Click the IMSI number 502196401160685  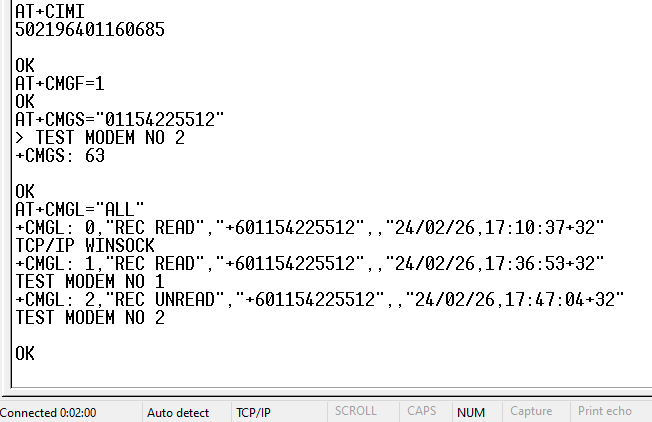tap(90, 29)
